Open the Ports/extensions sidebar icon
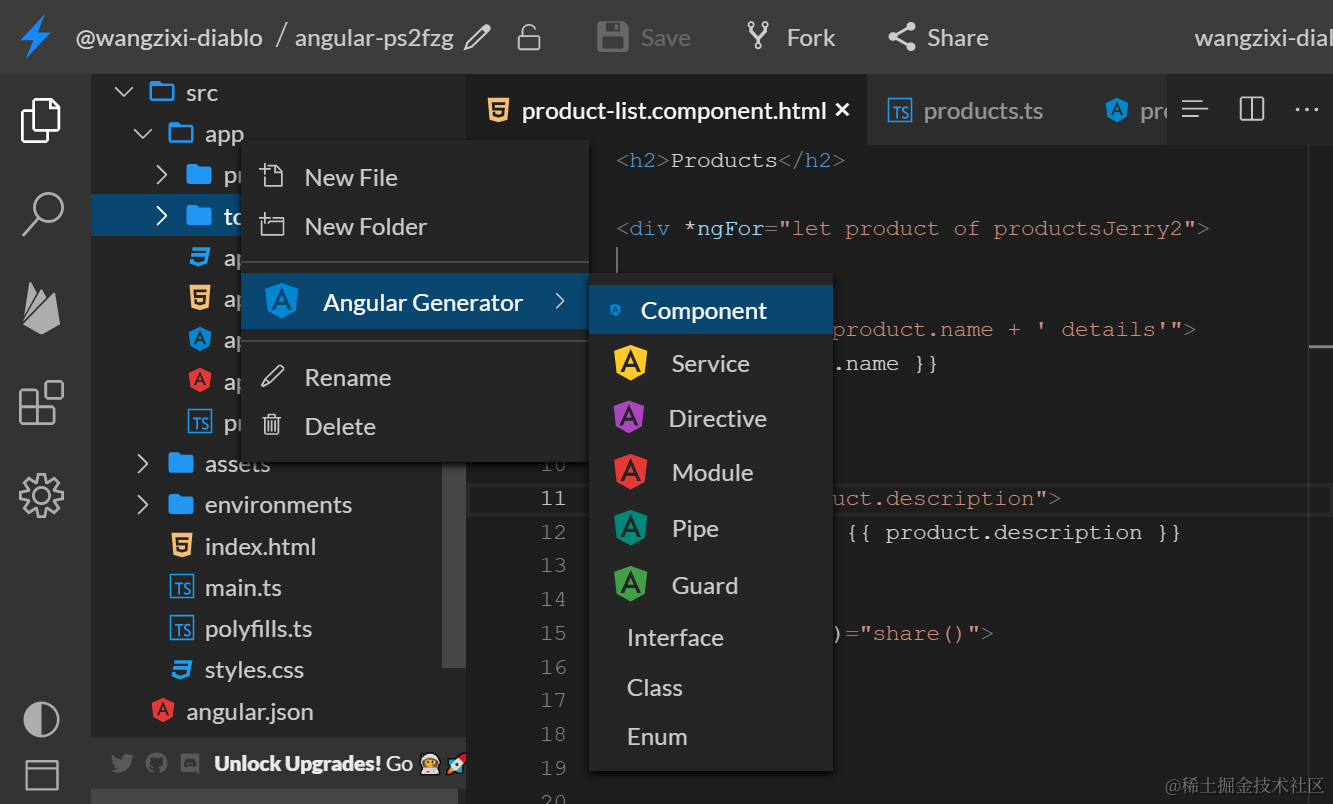This screenshot has width=1333, height=804. (x=42, y=402)
